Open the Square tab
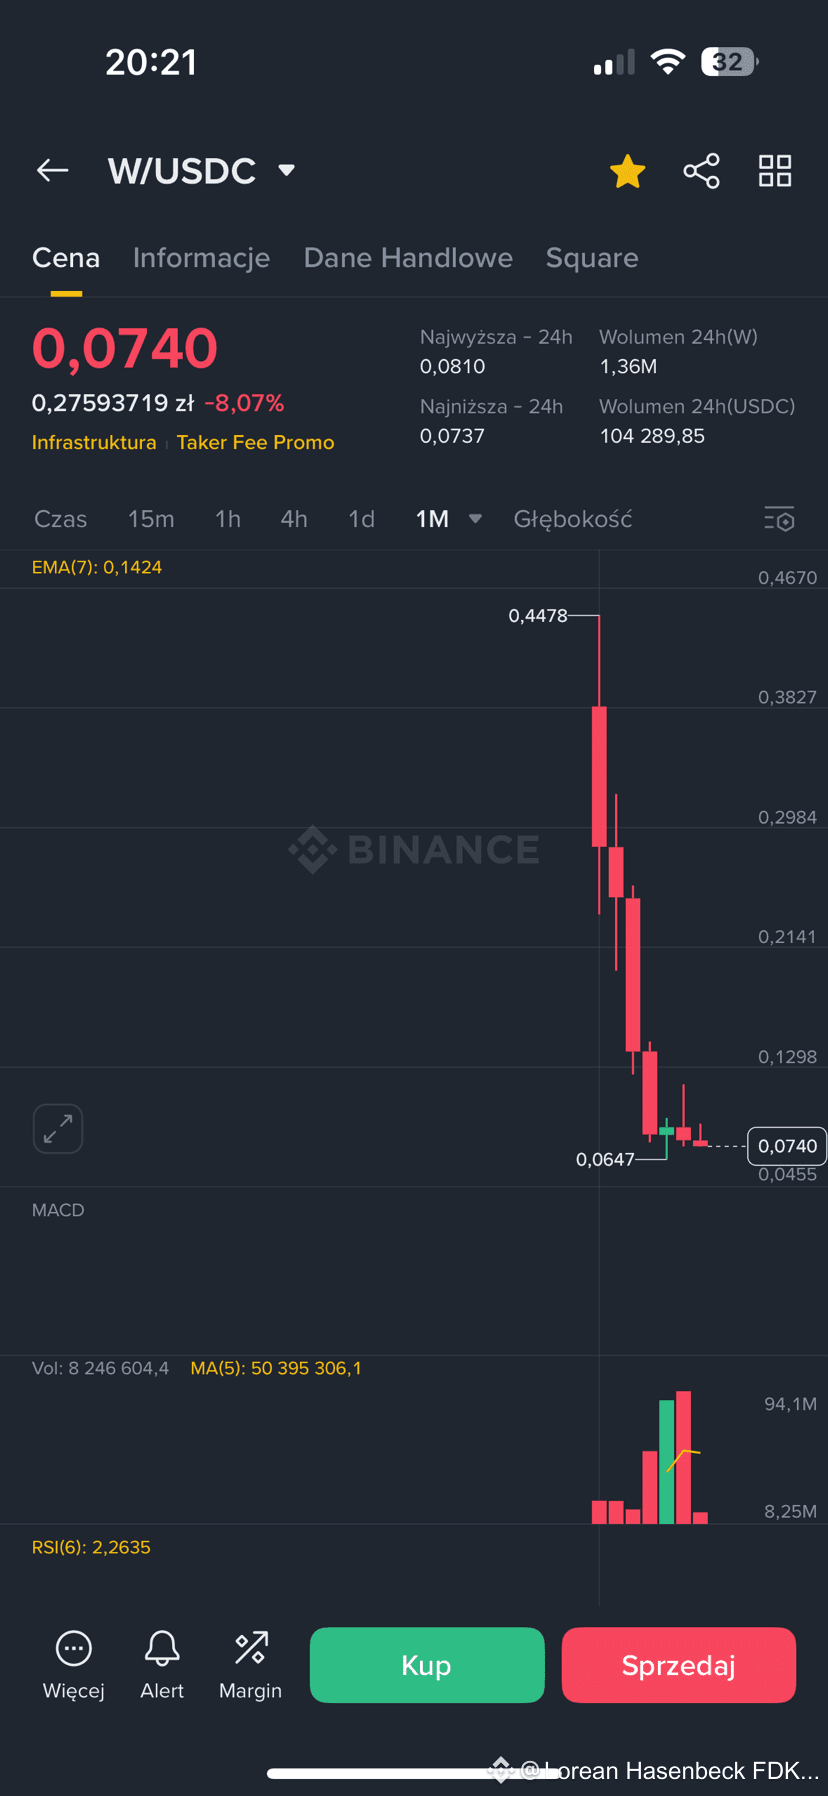The image size is (828, 1796). click(592, 258)
